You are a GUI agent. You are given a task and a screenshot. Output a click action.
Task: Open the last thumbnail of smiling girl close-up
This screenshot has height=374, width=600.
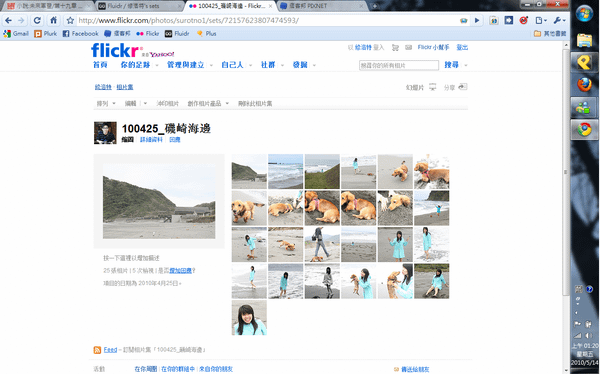click(249, 318)
